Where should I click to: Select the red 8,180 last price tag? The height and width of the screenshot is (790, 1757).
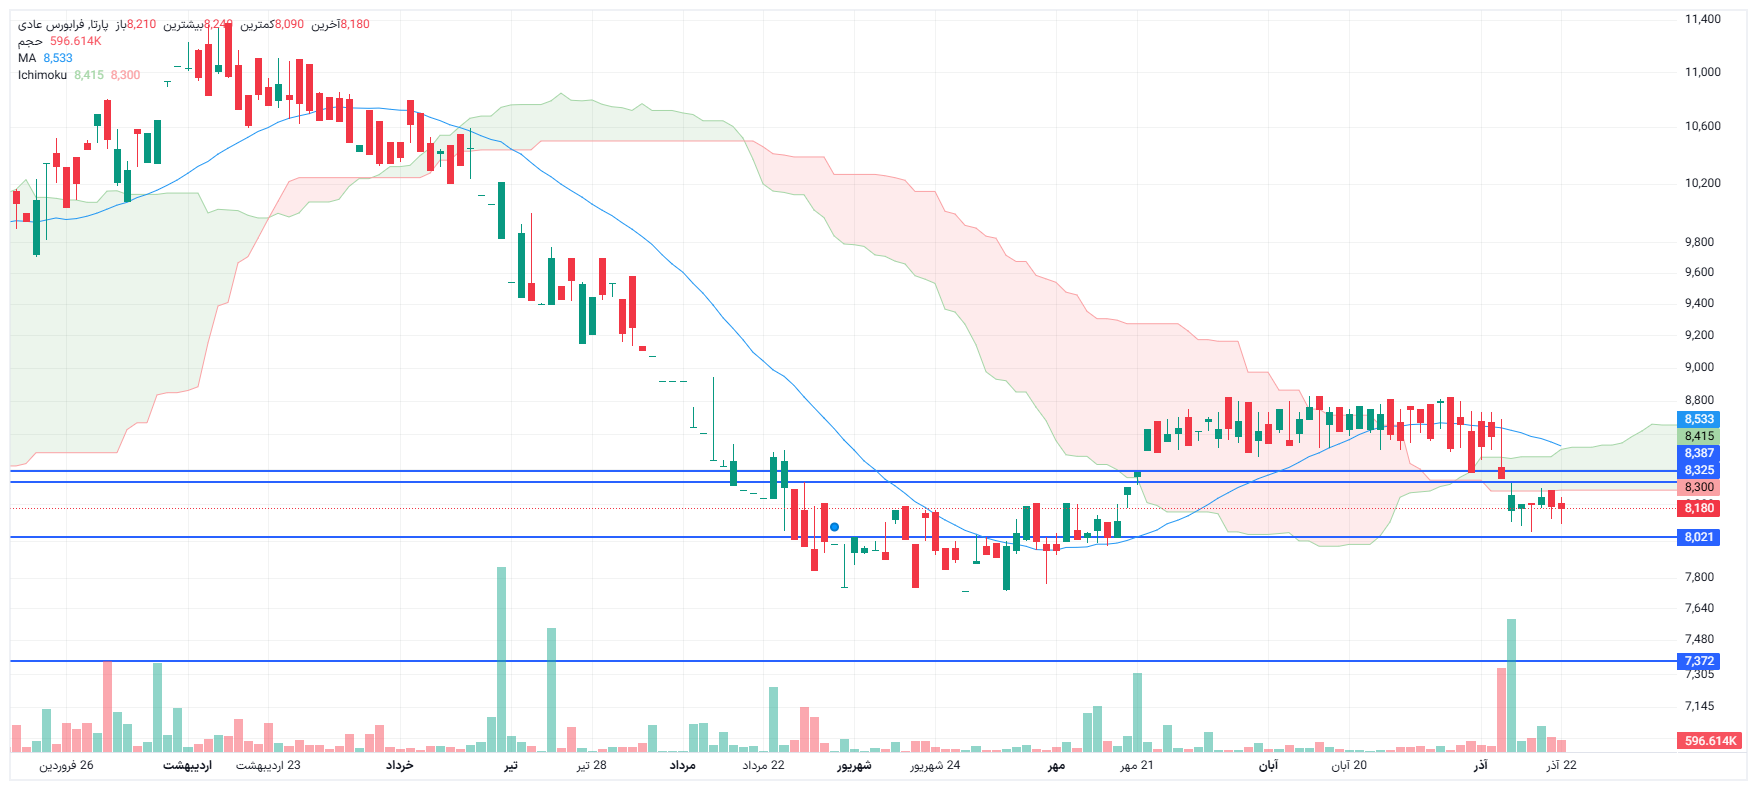click(x=1698, y=508)
